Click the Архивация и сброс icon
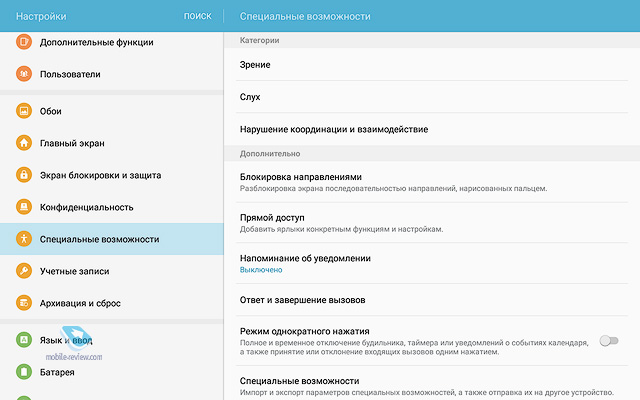This screenshot has height=400, width=640. pyautogui.click(x=24, y=303)
